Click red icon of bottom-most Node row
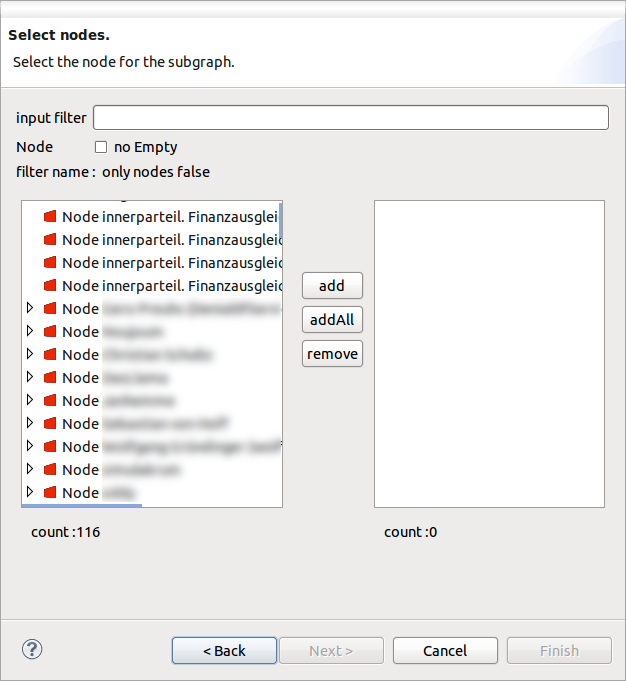The width and height of the screenshot is (626, 681). [x=50, y=492]
